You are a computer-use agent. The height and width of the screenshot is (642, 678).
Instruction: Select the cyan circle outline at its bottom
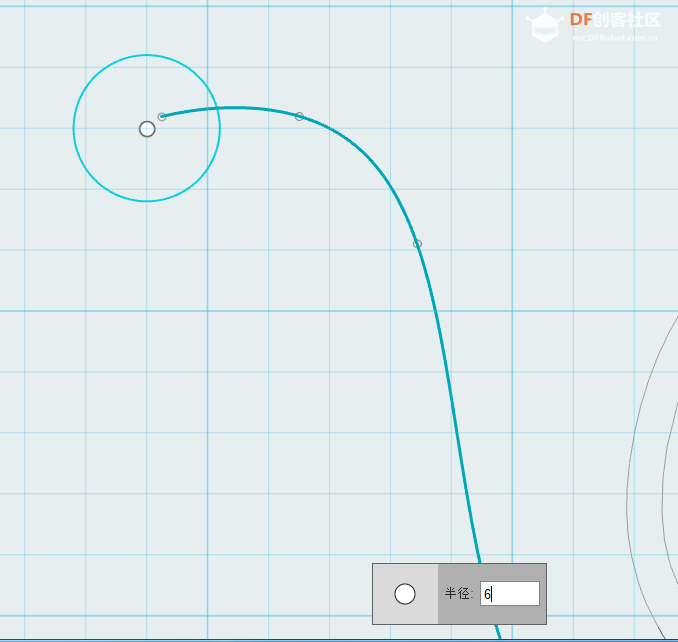(147, 201)
